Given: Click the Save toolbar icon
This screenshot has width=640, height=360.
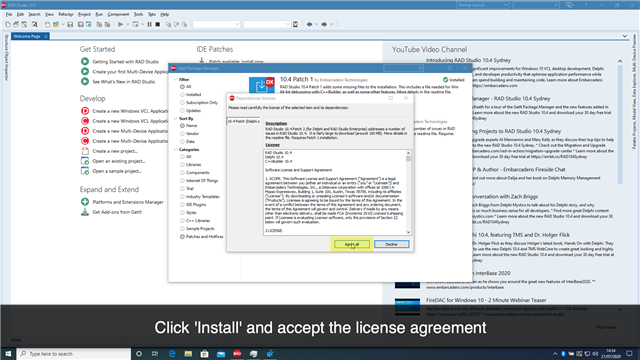Looking at the screenshot, I should pos(70,24).
